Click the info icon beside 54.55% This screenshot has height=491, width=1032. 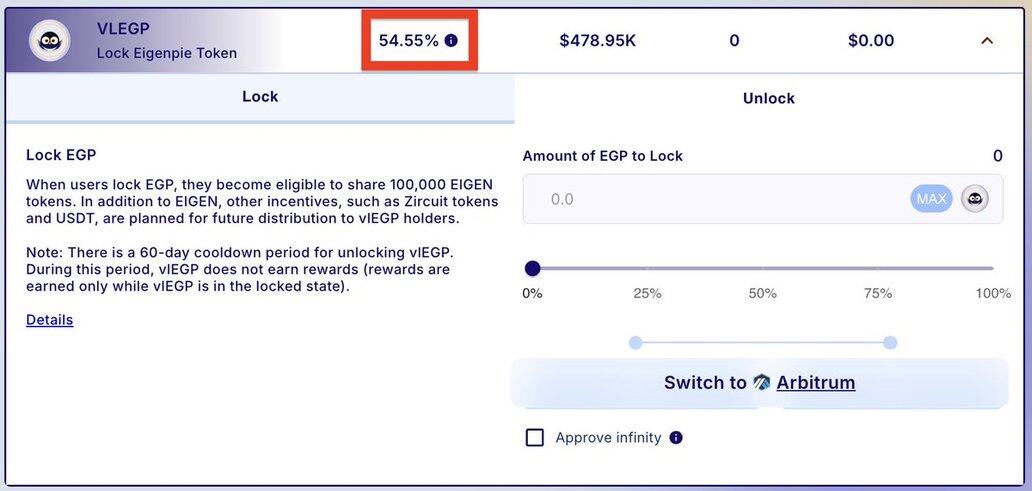click(451, 41)
